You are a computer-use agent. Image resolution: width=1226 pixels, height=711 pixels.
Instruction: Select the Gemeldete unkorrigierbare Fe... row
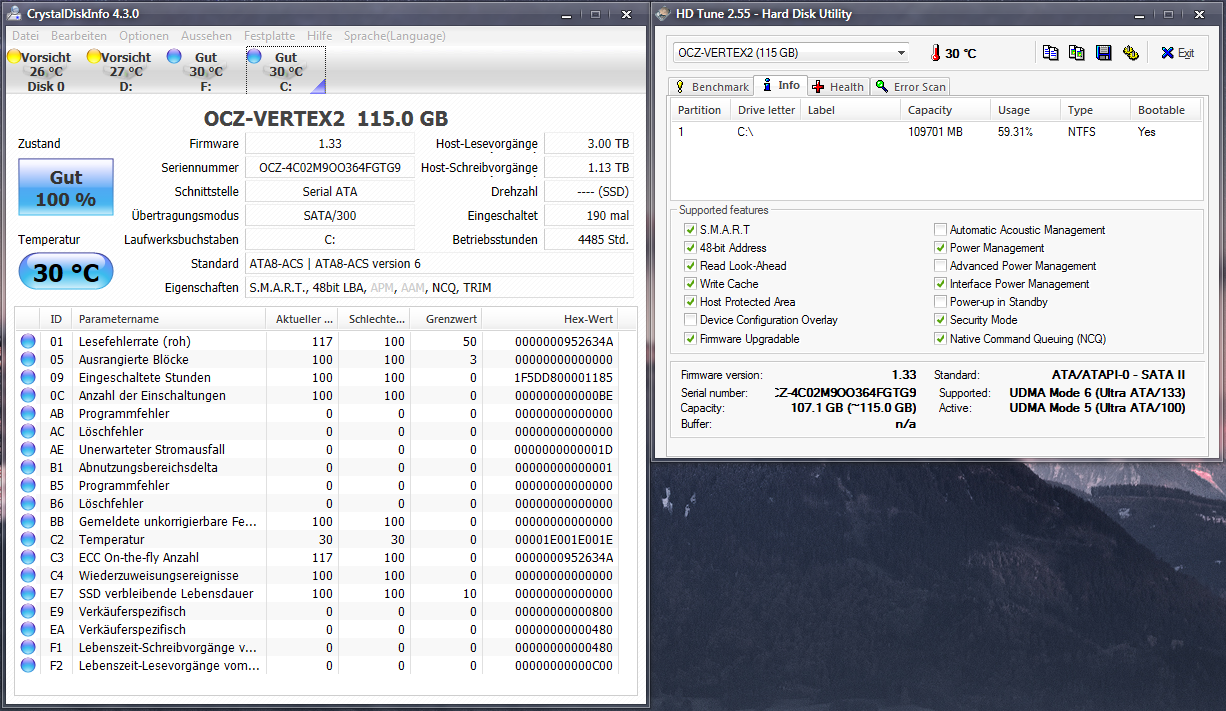click(x=327, y=522)
